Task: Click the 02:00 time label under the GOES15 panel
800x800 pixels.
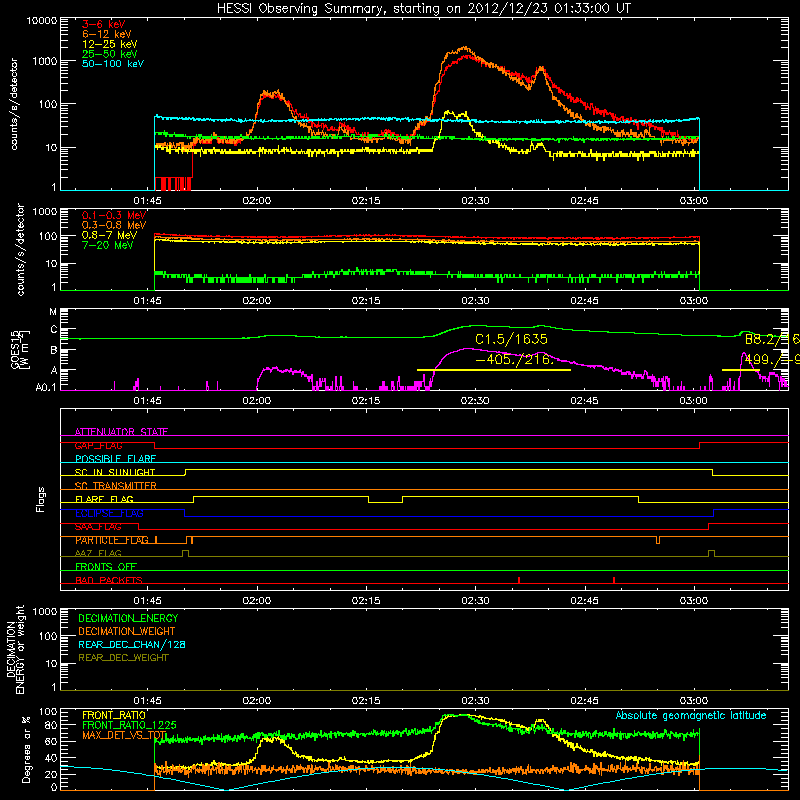Action: [257, 401]
